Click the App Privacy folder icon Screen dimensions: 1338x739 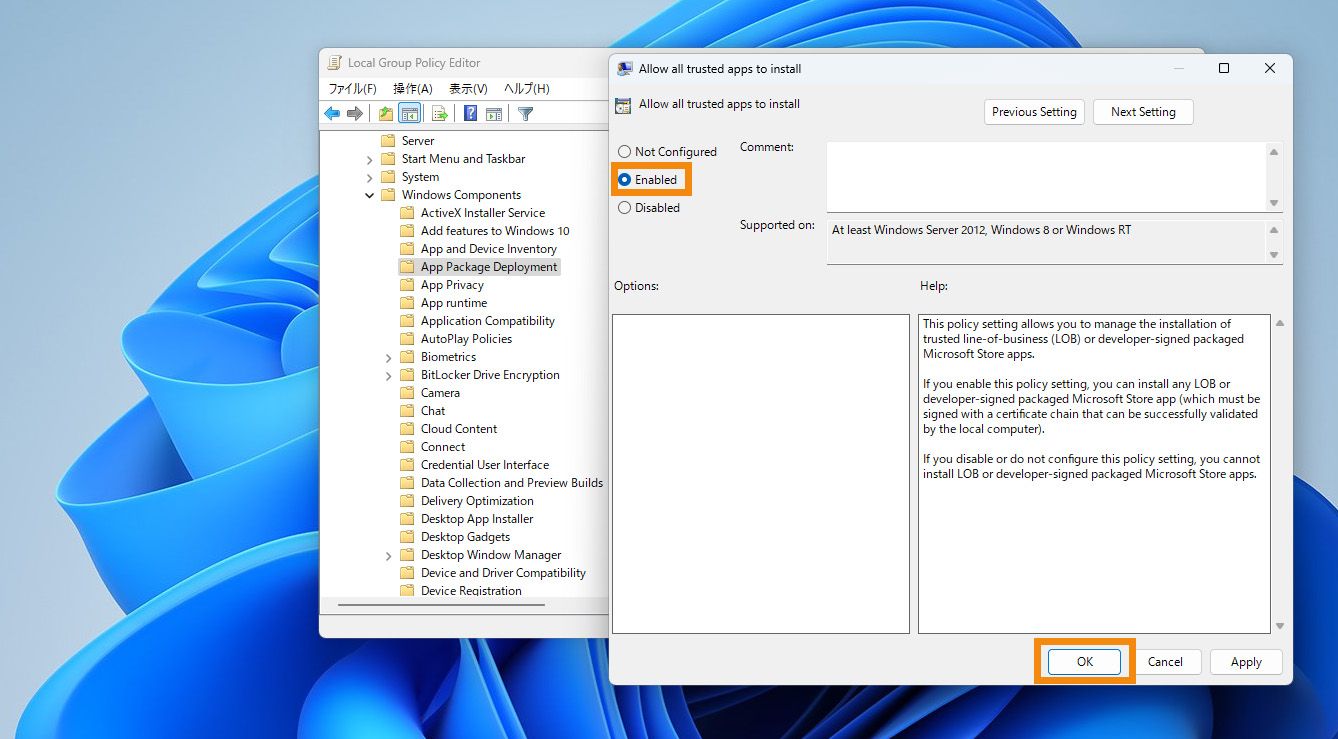point(407,285)
